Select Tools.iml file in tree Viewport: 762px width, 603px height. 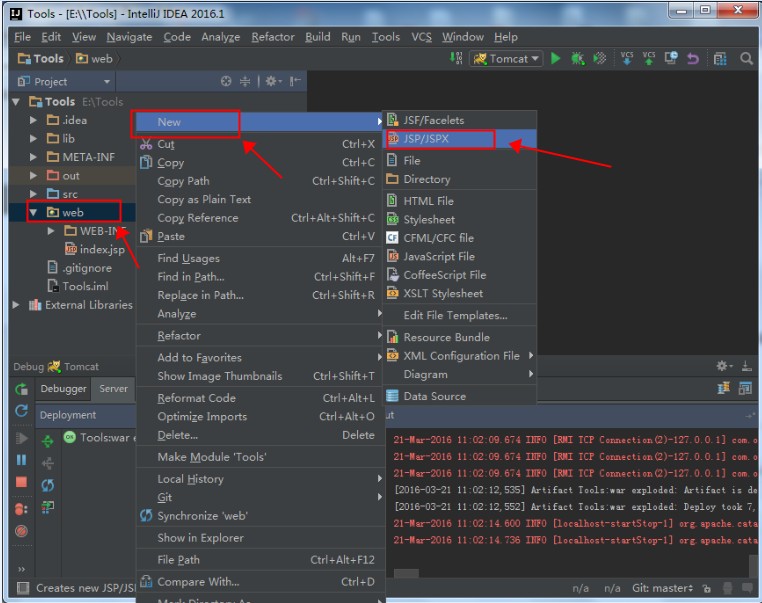pos(78,286)
